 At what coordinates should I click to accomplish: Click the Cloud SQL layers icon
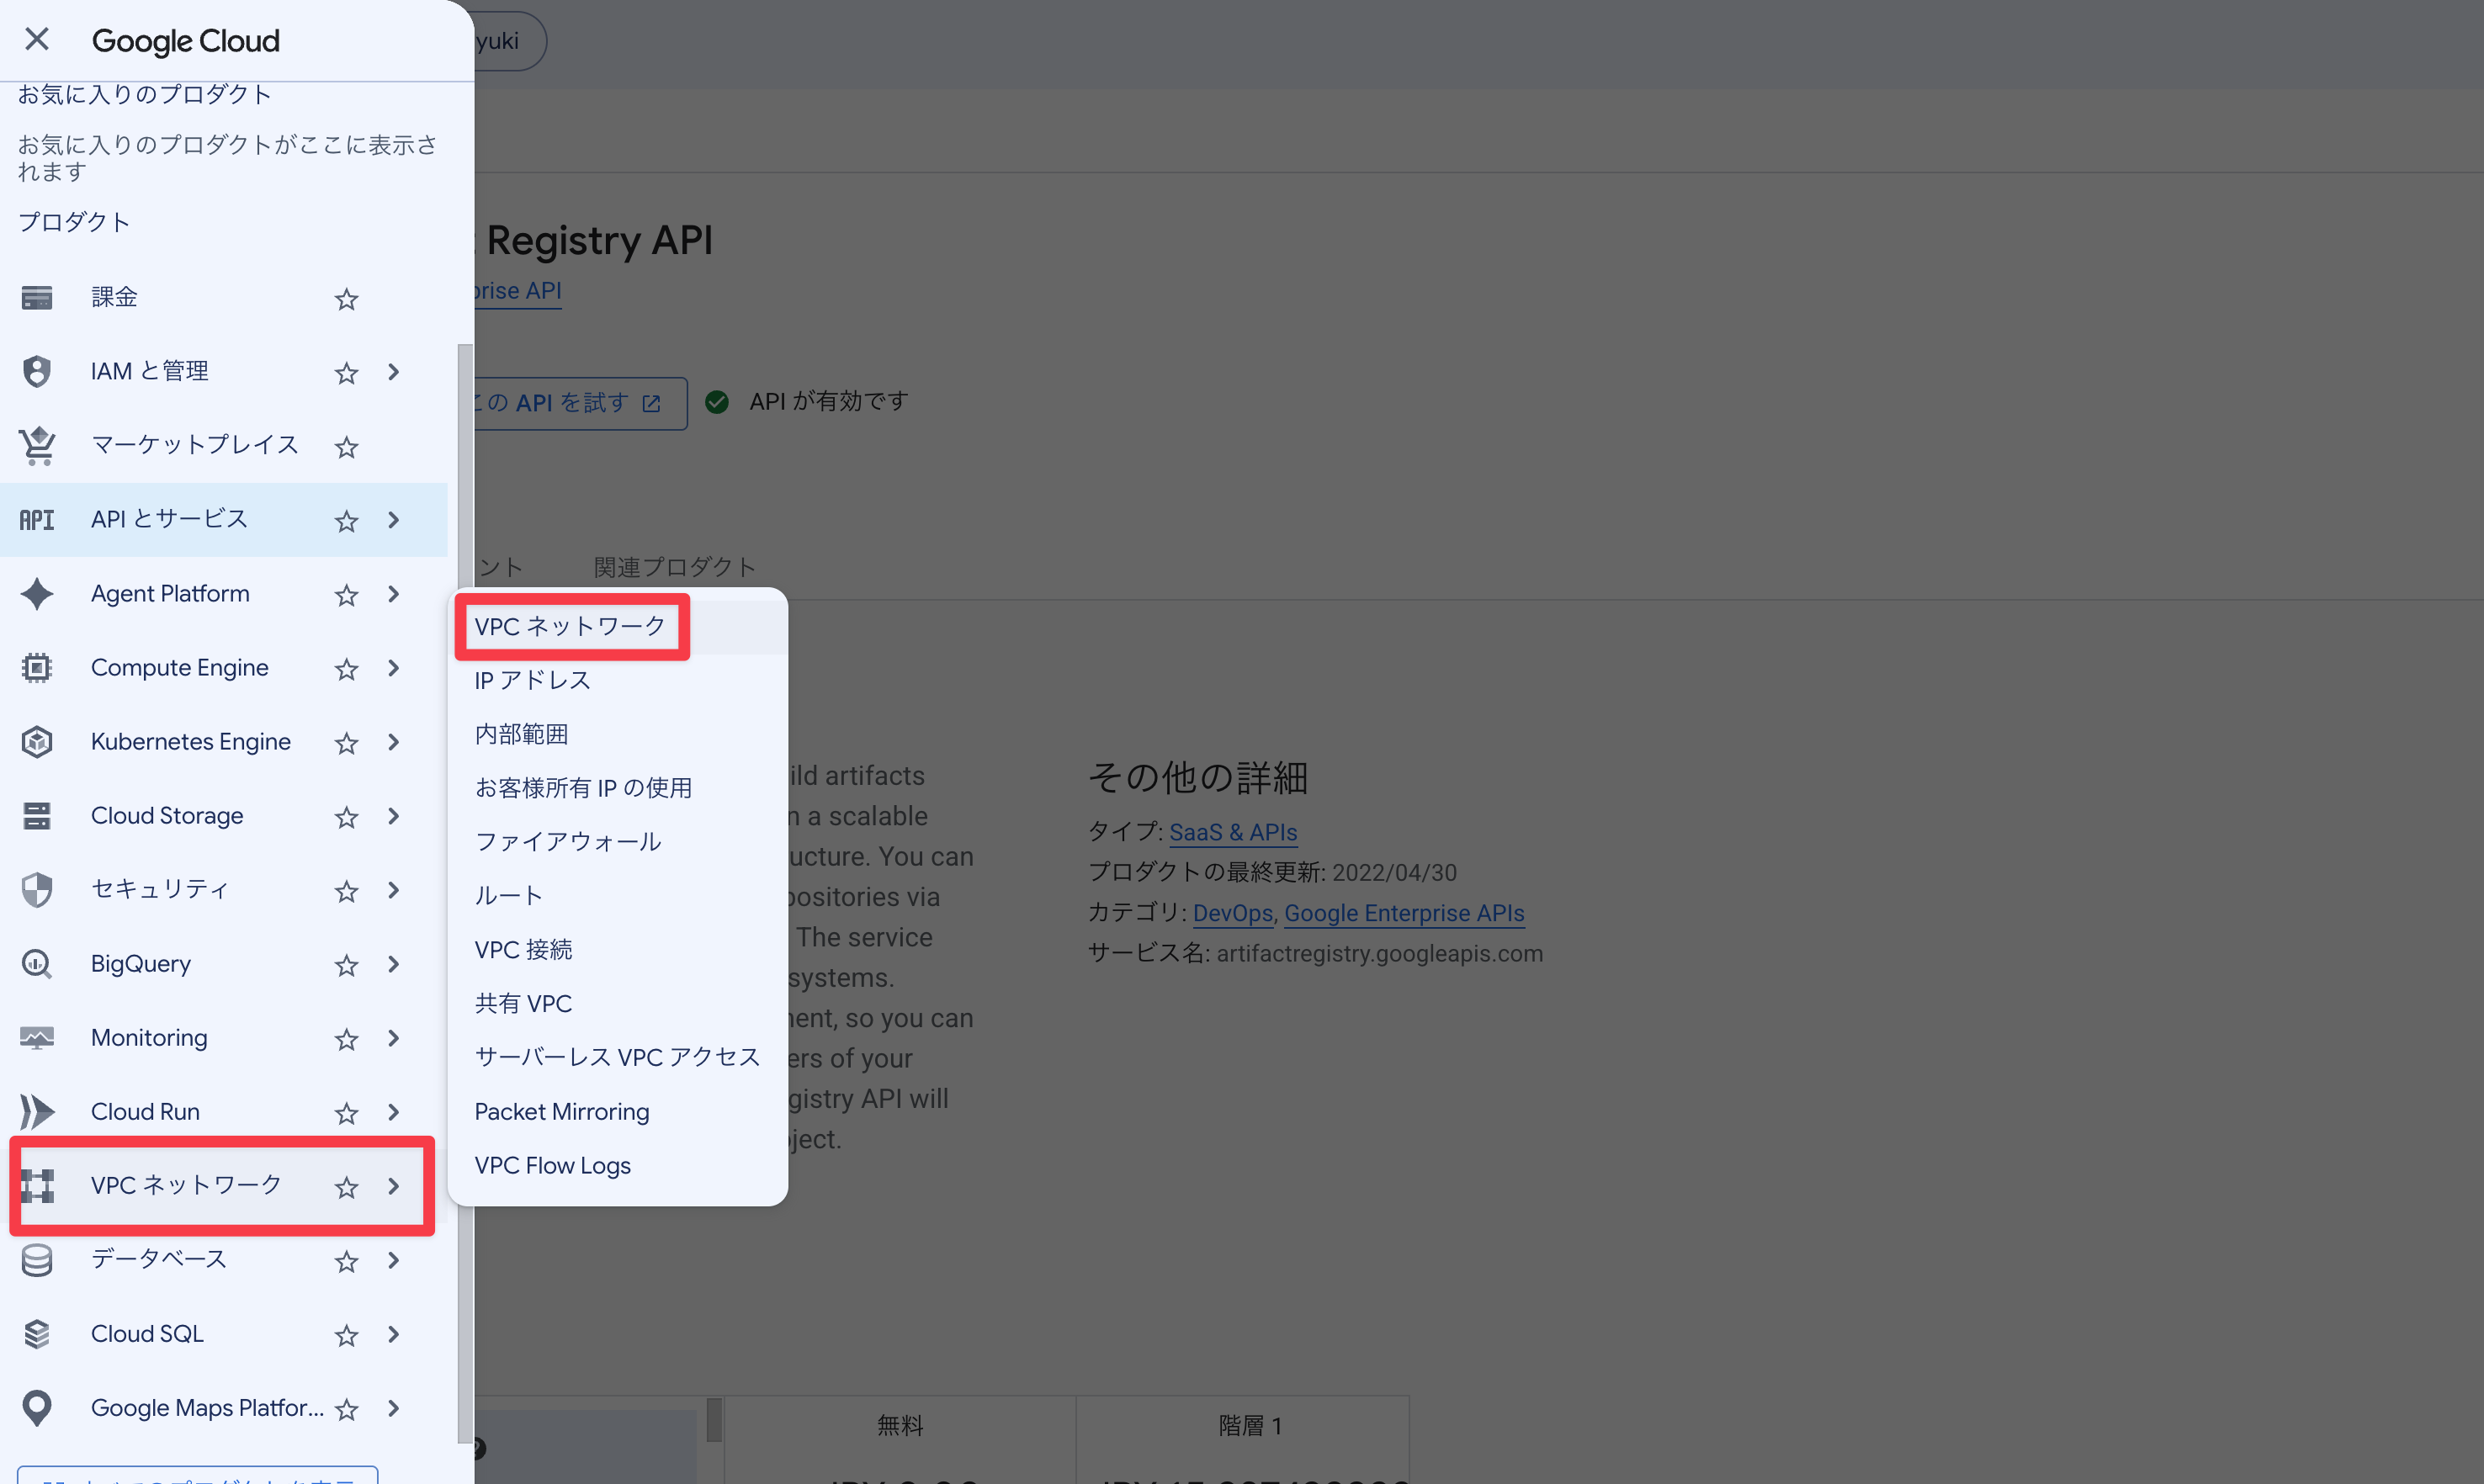point(37,1334)
